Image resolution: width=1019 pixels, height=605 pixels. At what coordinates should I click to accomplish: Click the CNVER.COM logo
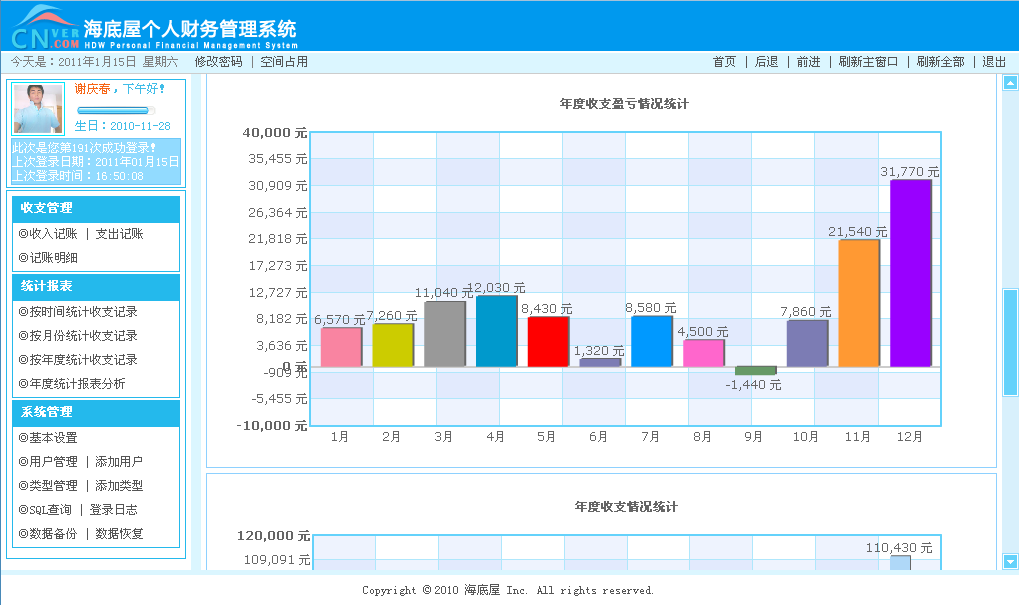45,27
